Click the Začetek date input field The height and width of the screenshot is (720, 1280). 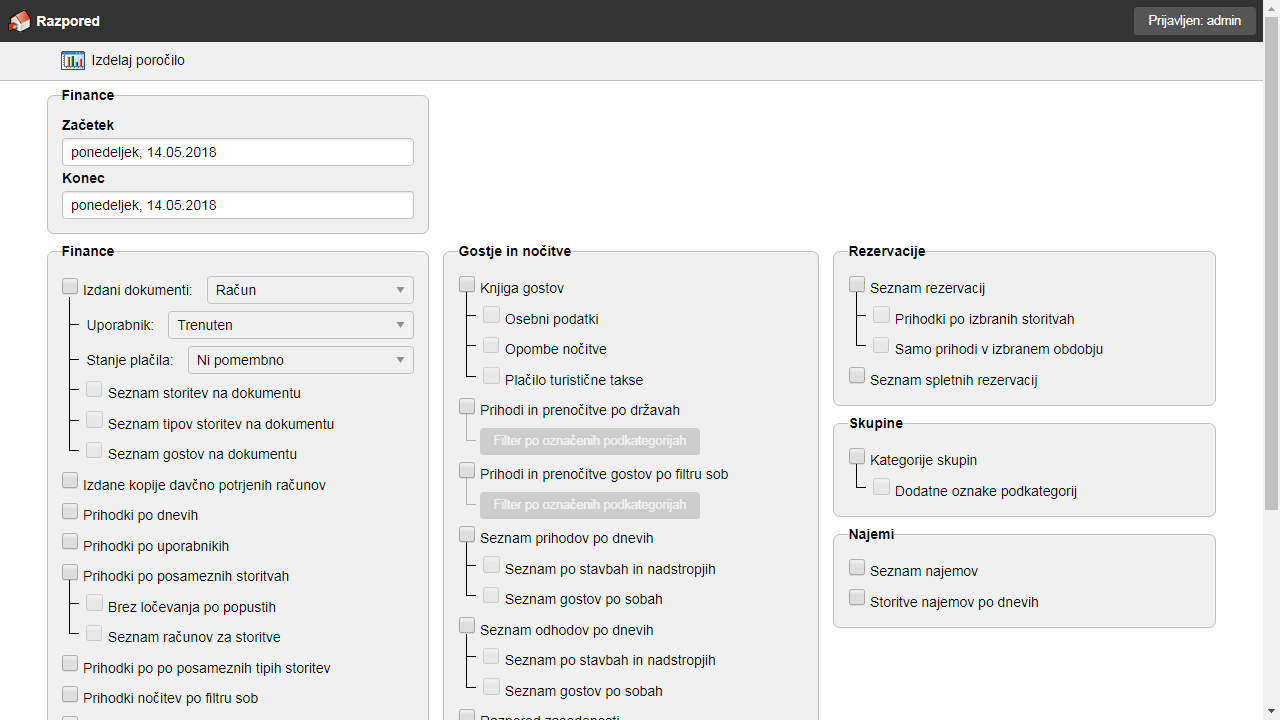(238, 152)
